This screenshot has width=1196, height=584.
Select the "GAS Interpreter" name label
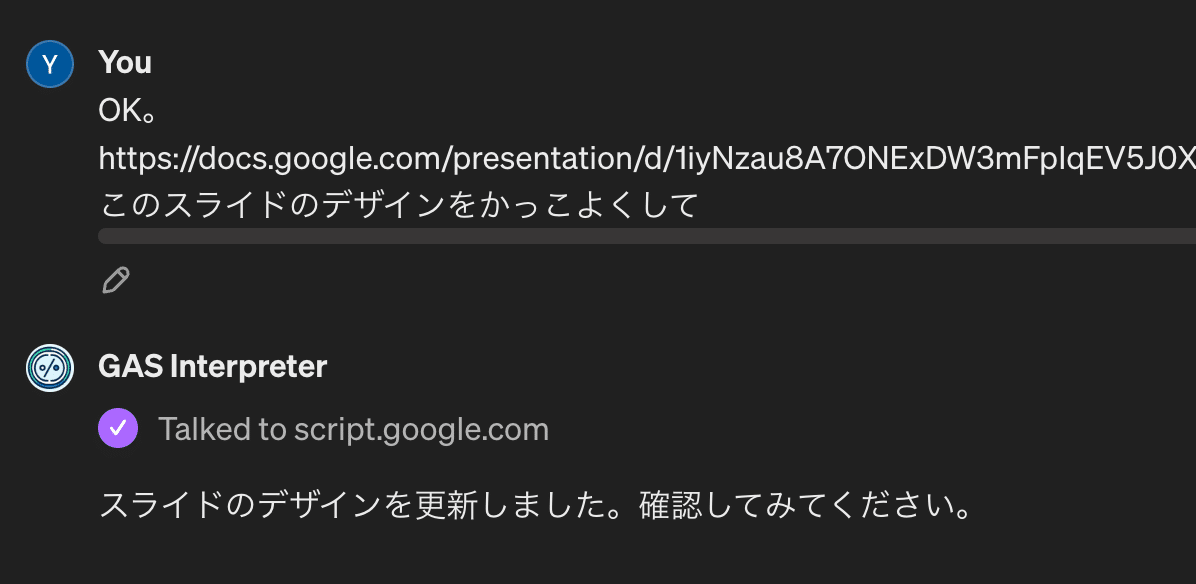click(x=212, y=366)
